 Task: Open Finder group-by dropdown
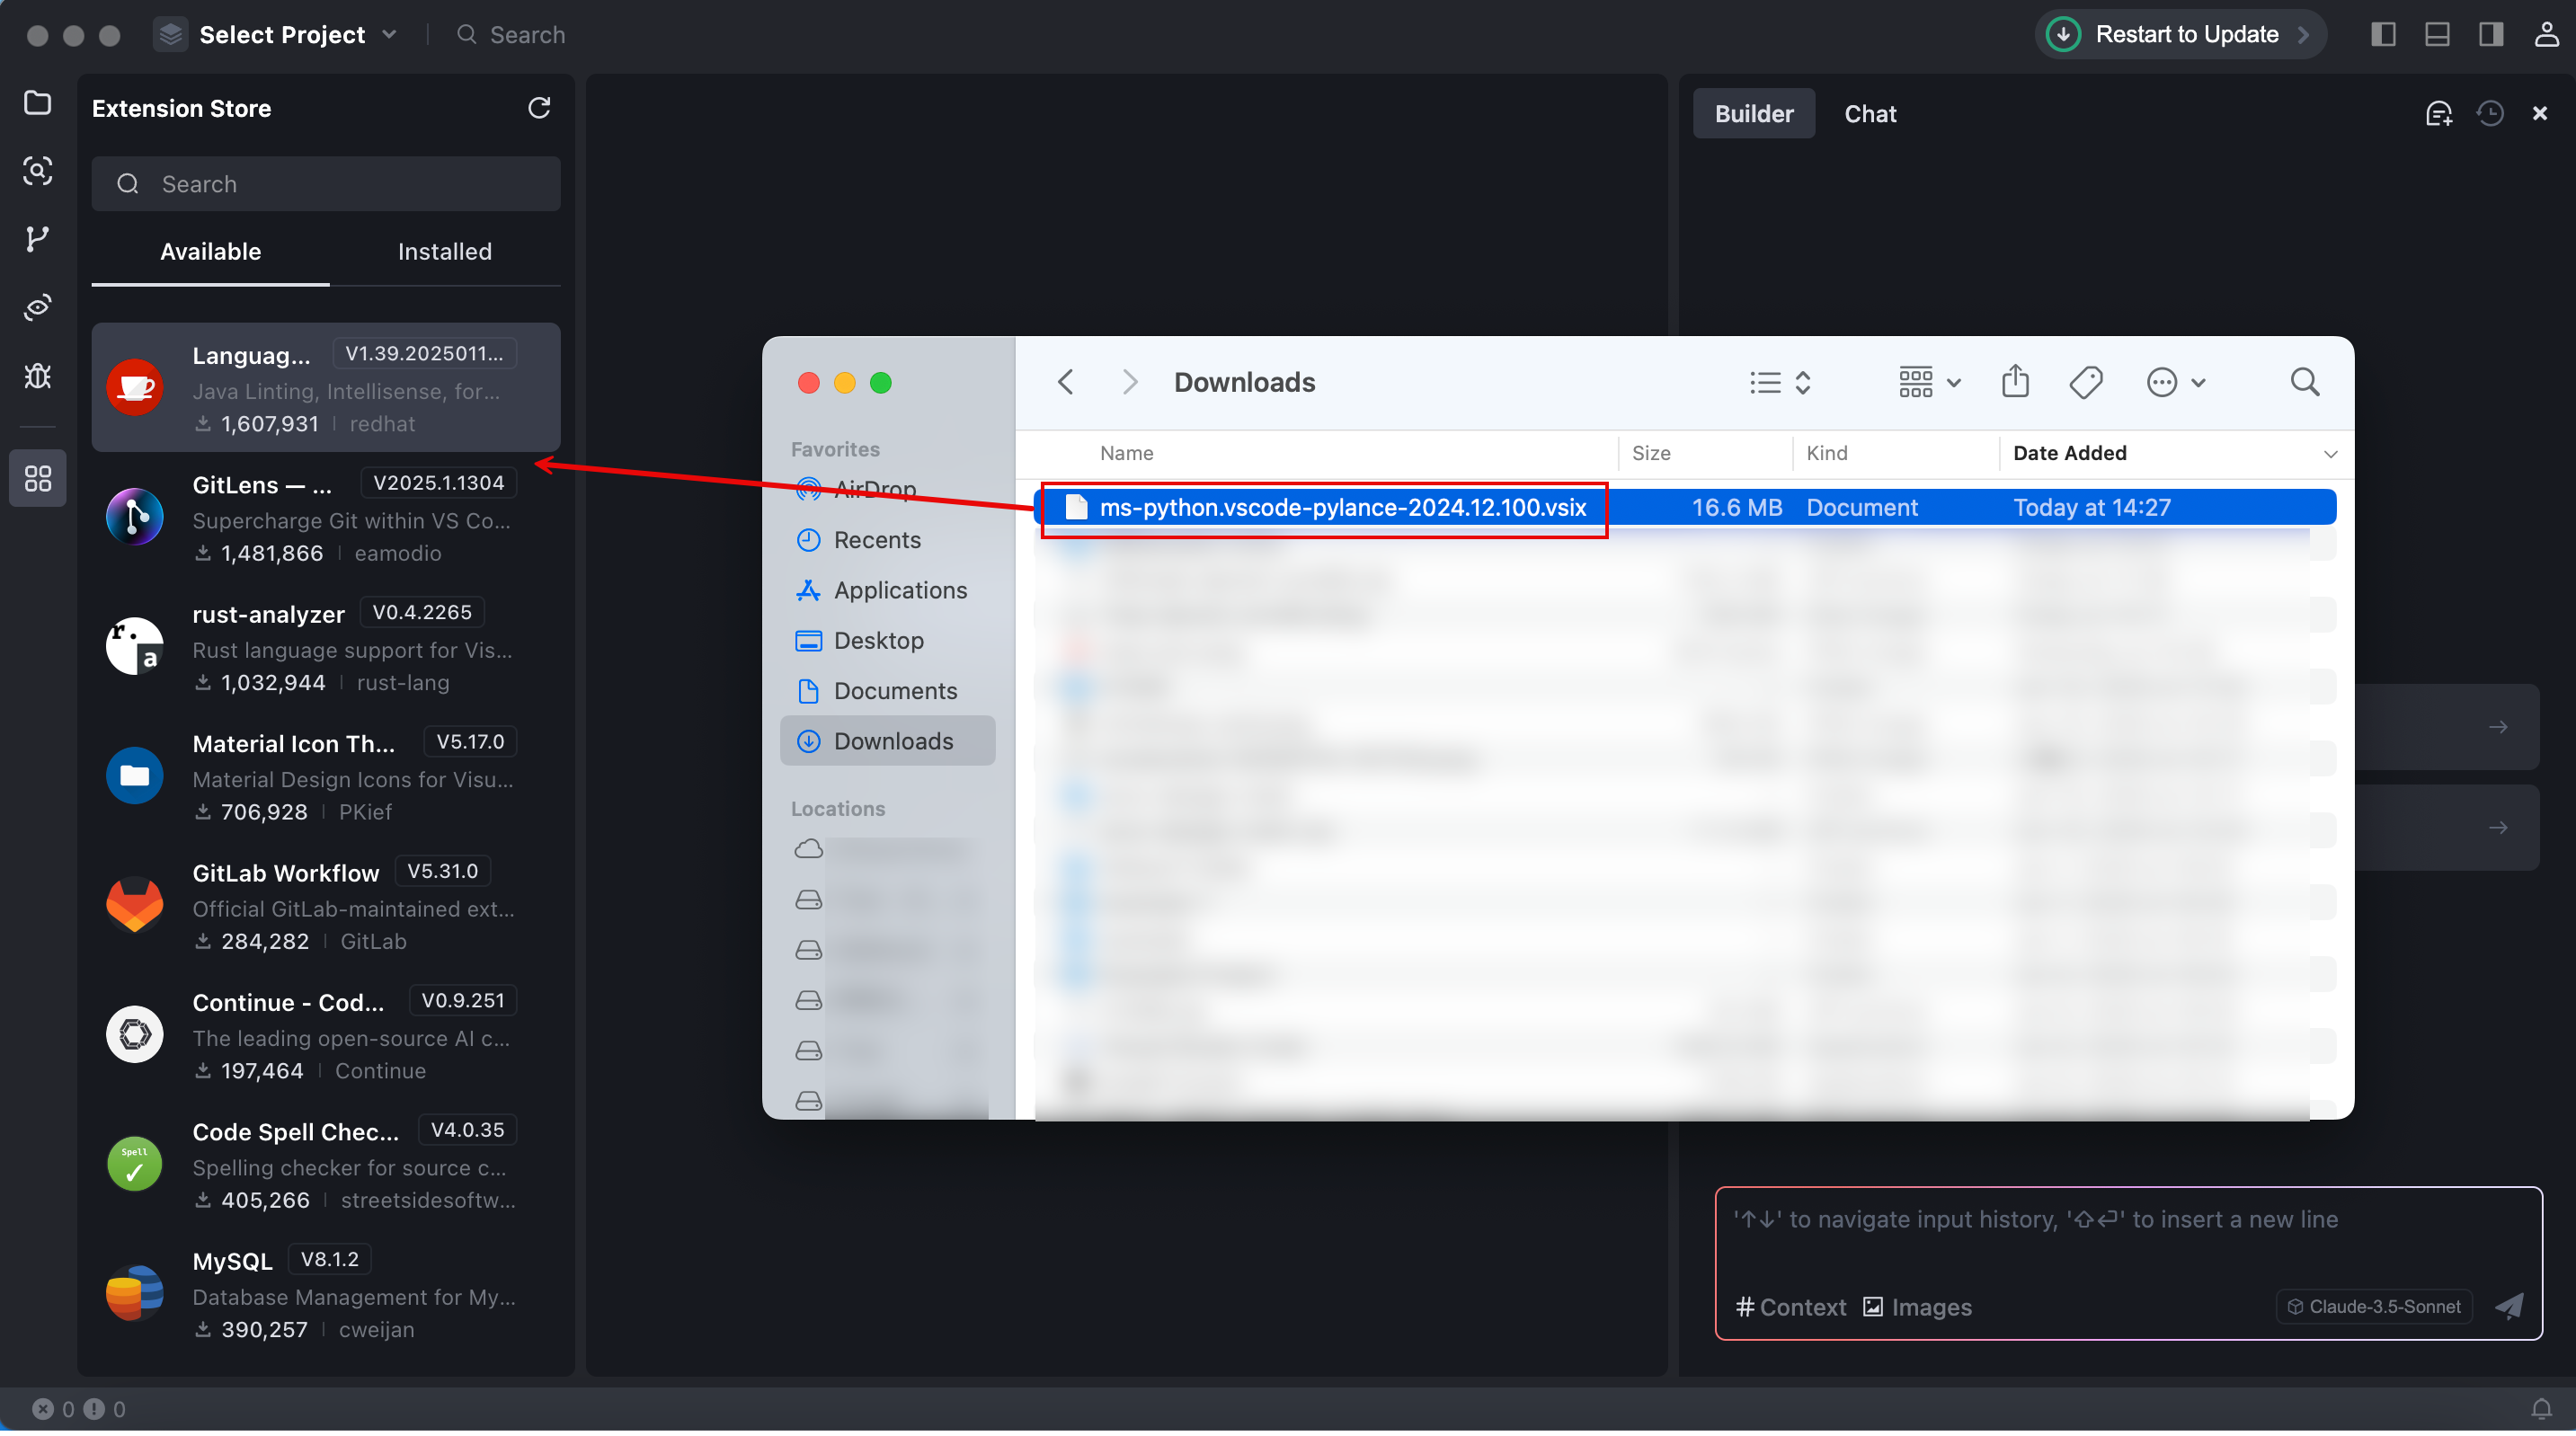[1930, 383]
